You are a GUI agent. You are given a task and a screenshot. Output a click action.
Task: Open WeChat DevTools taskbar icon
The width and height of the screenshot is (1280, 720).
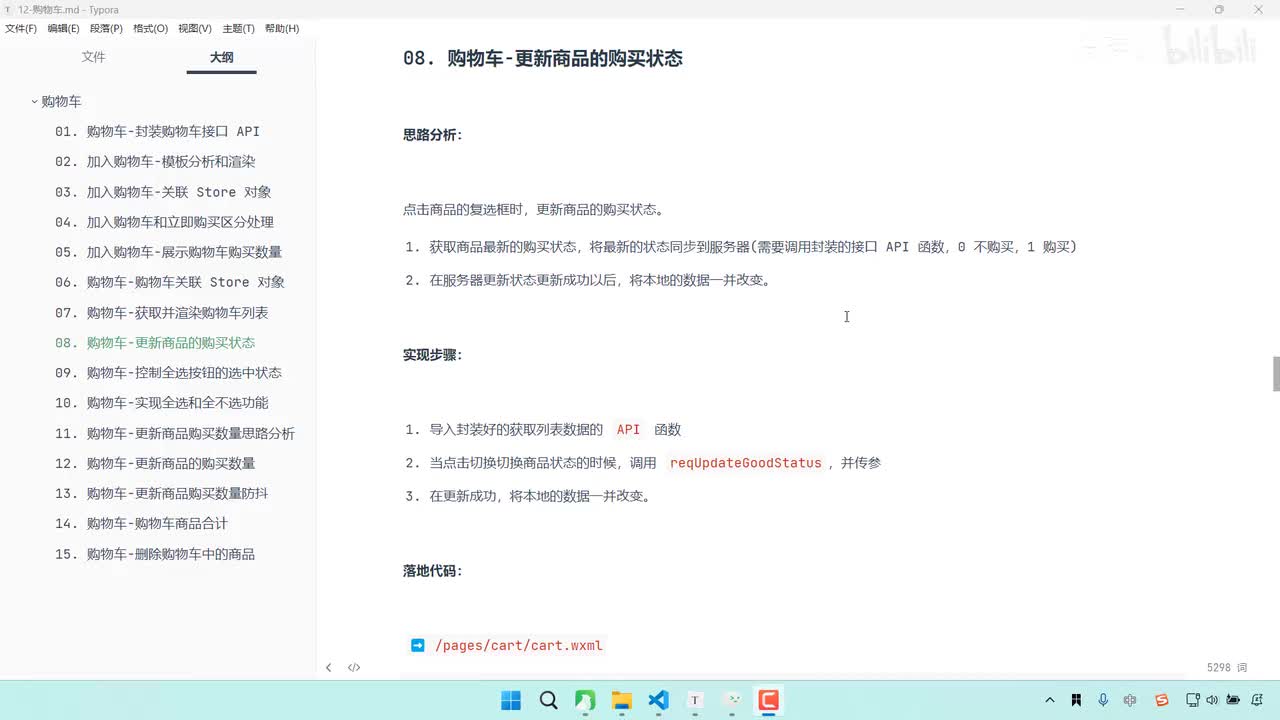(x=732, y=700)
